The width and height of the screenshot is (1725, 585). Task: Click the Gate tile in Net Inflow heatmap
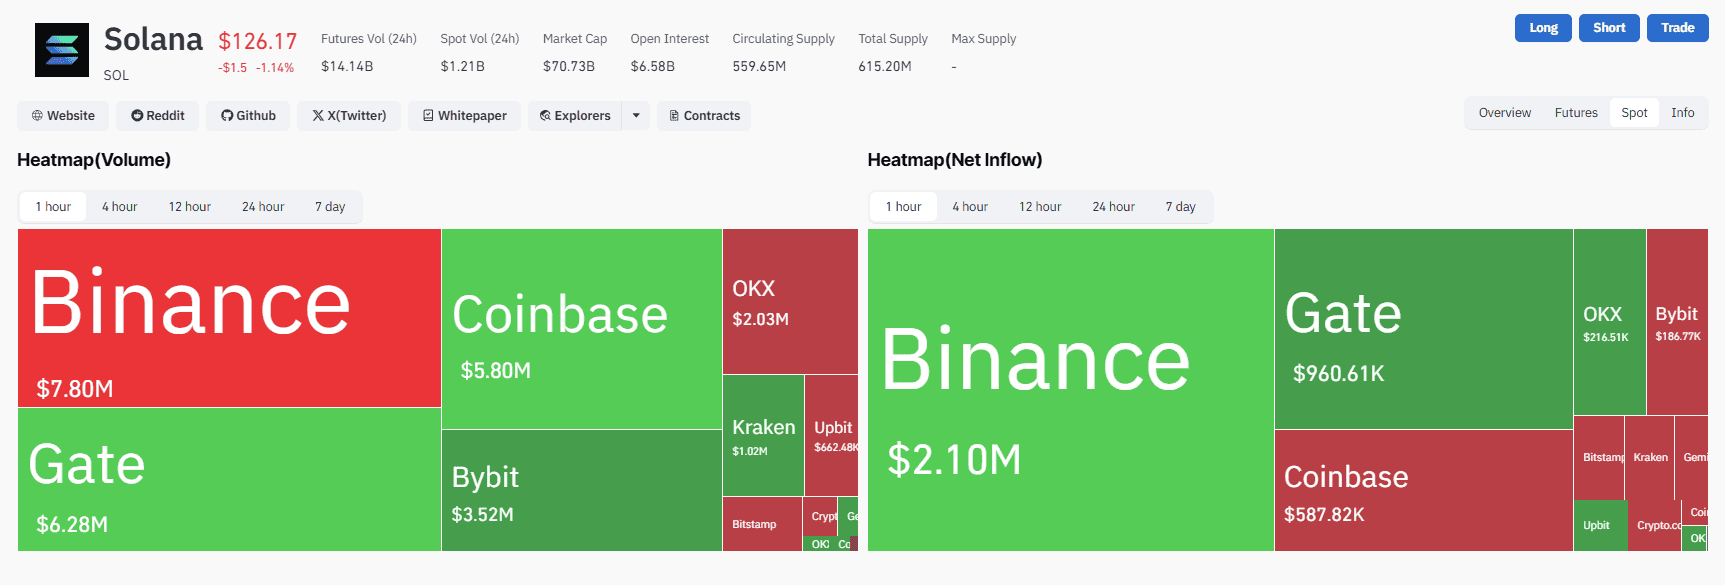coord(1423,329)
